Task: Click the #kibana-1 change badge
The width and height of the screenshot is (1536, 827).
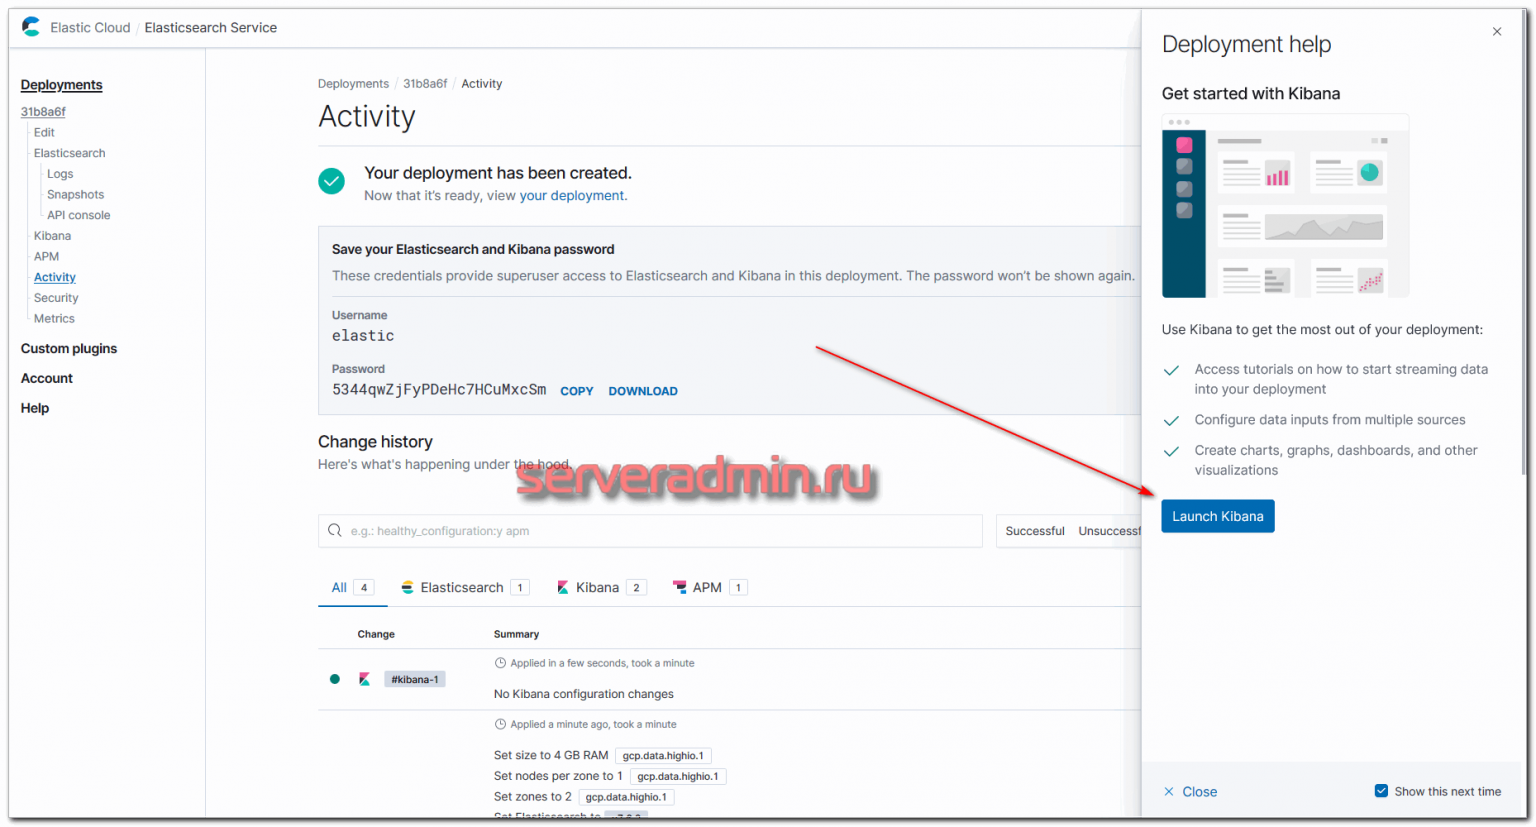Action: click(414, 679)
